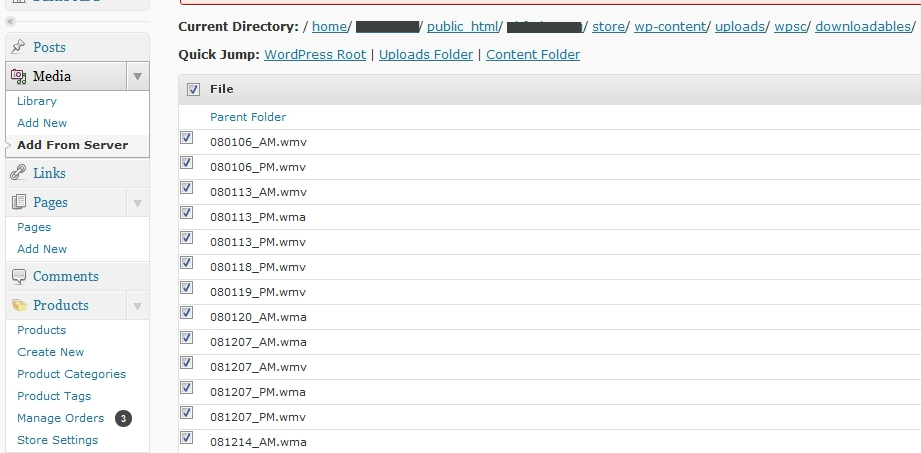The image size is (921, 453).
Task: Click file name 080113_PM.wma
Action: (258, 217)
